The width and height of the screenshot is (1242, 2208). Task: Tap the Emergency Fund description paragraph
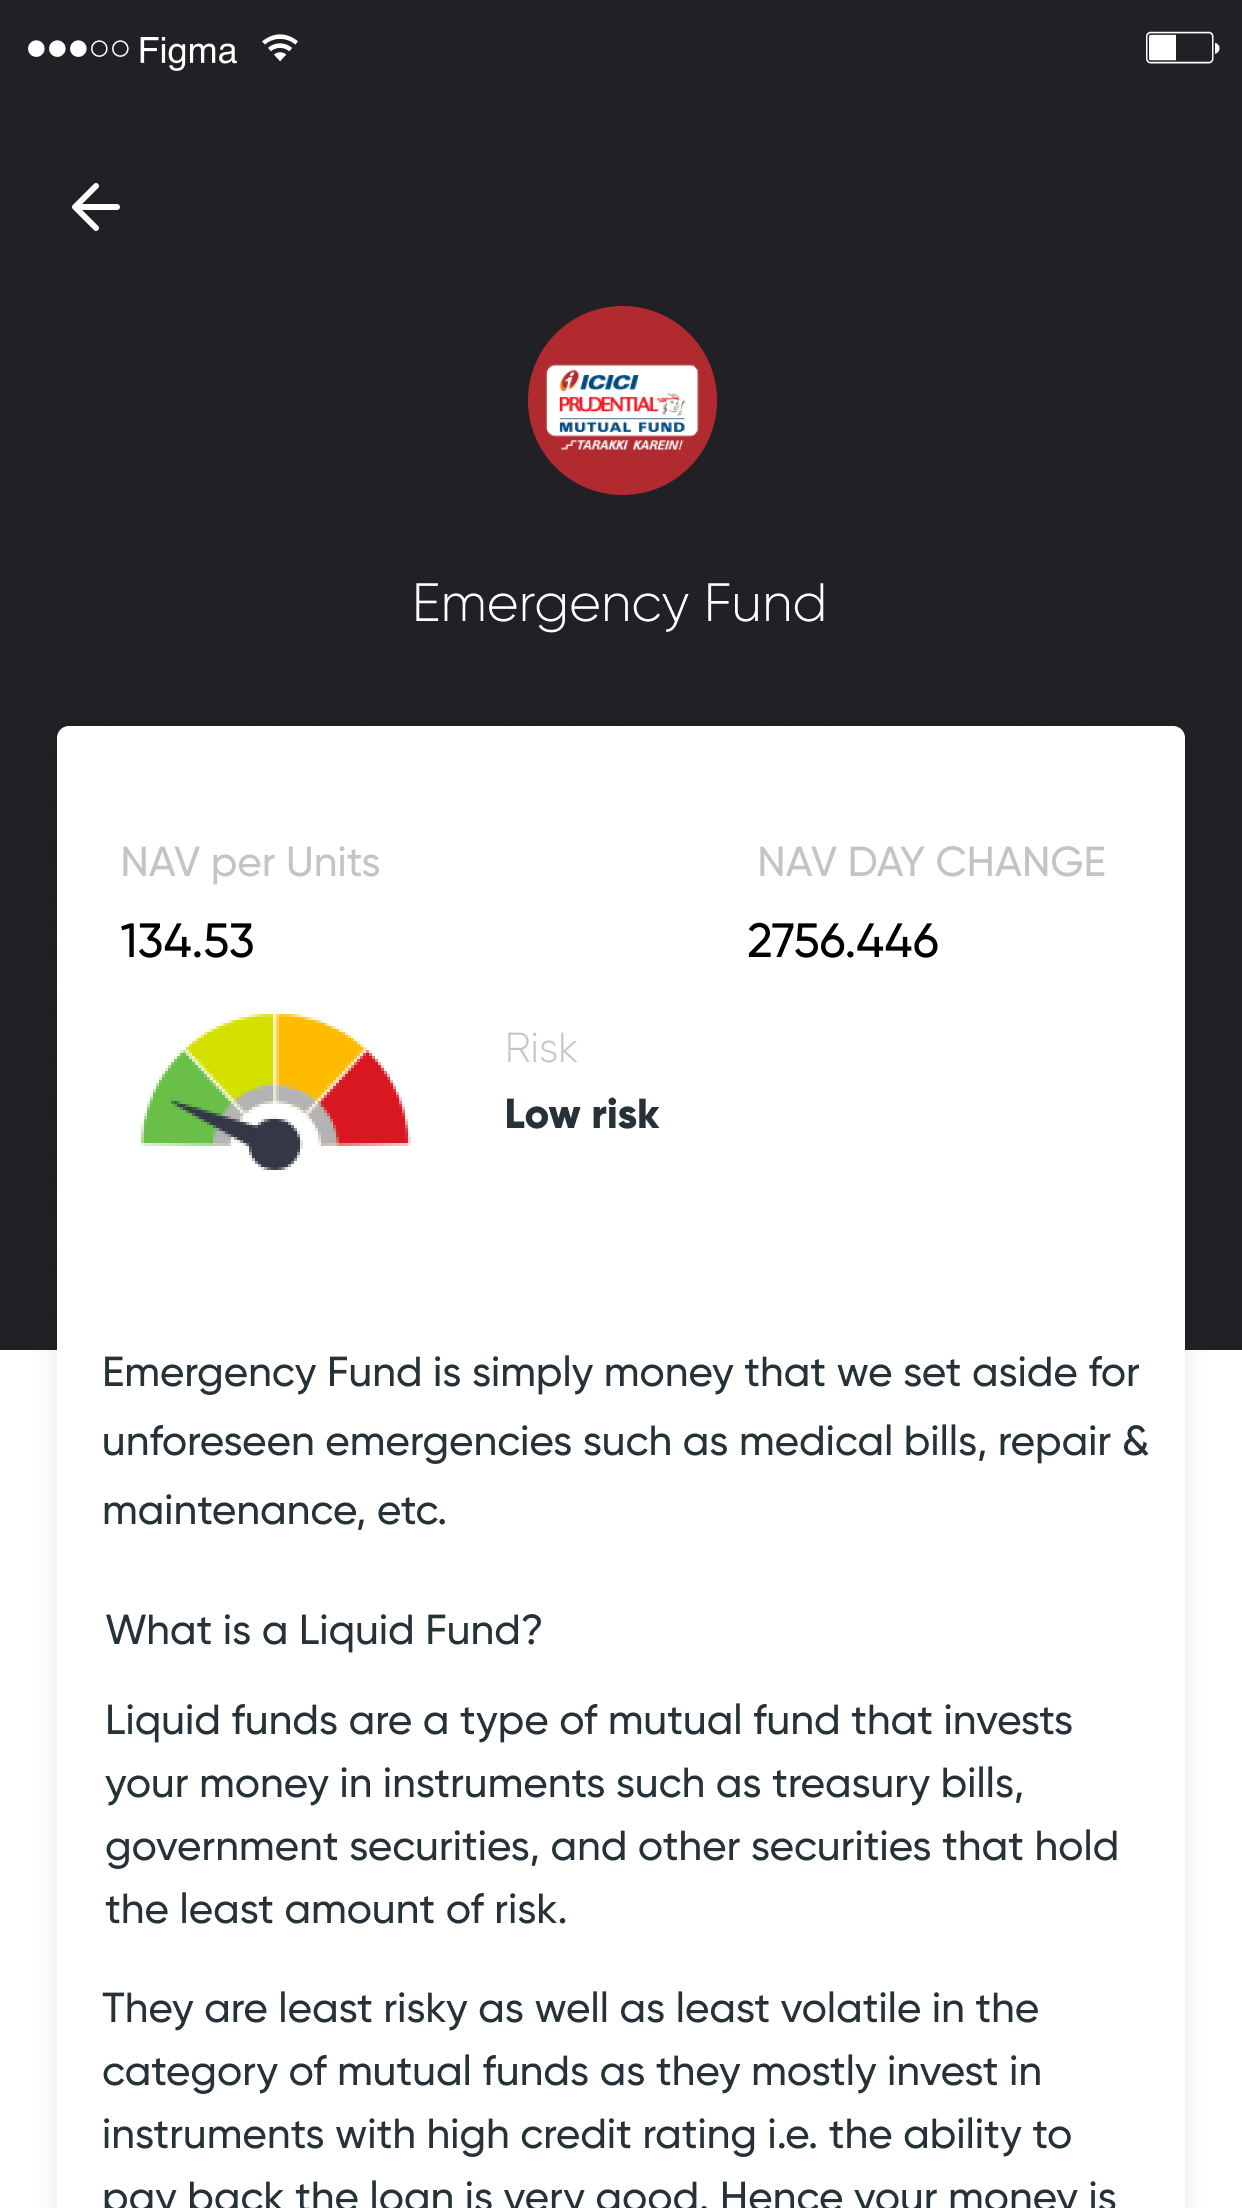(625, 1441)
